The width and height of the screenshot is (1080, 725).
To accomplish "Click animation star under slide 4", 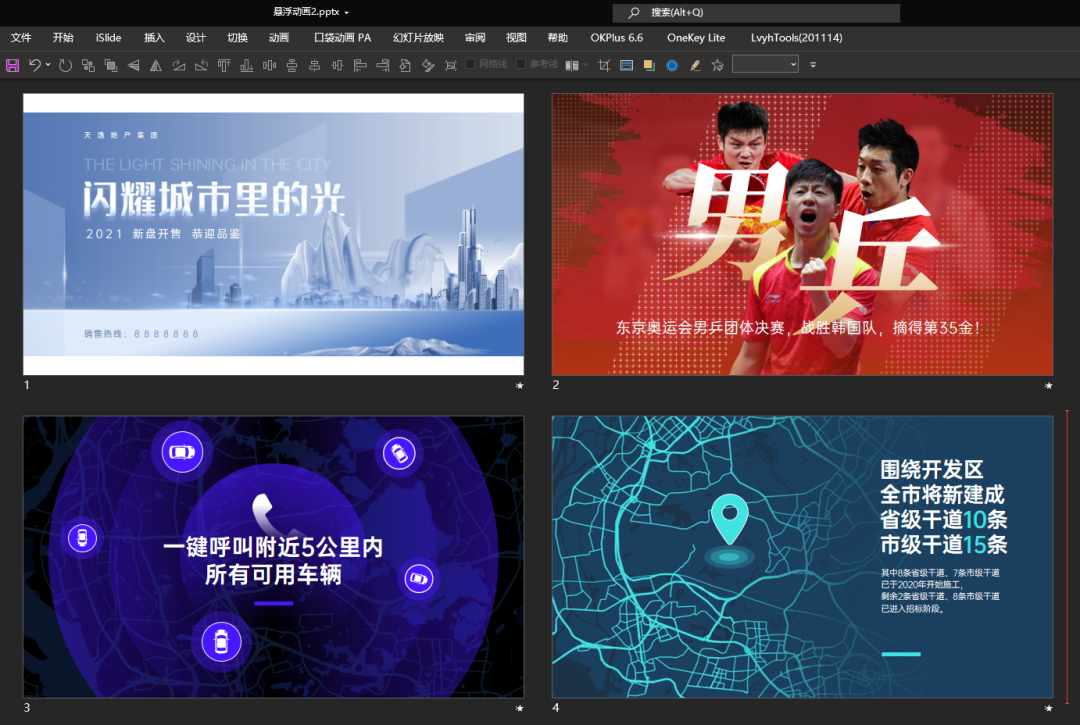I will [1048, 708].
